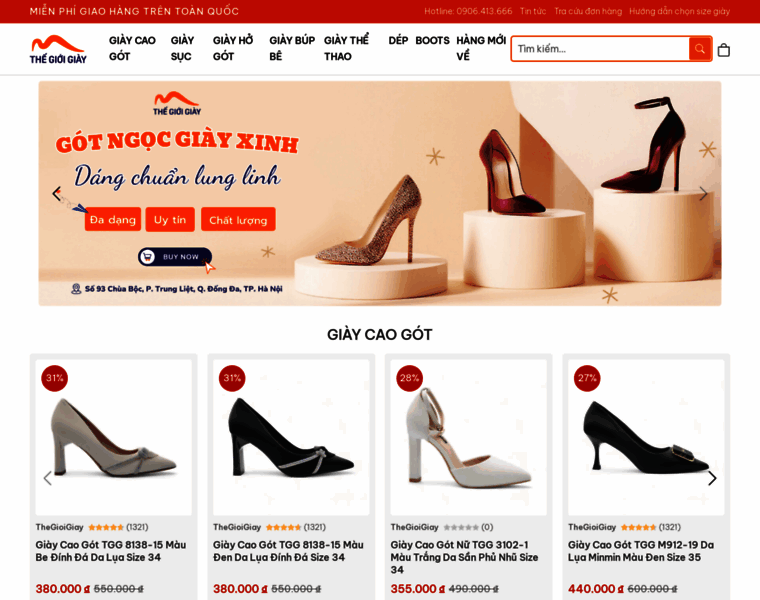
Task: Click the orange search magnifier button
Action: pos(699,48)
